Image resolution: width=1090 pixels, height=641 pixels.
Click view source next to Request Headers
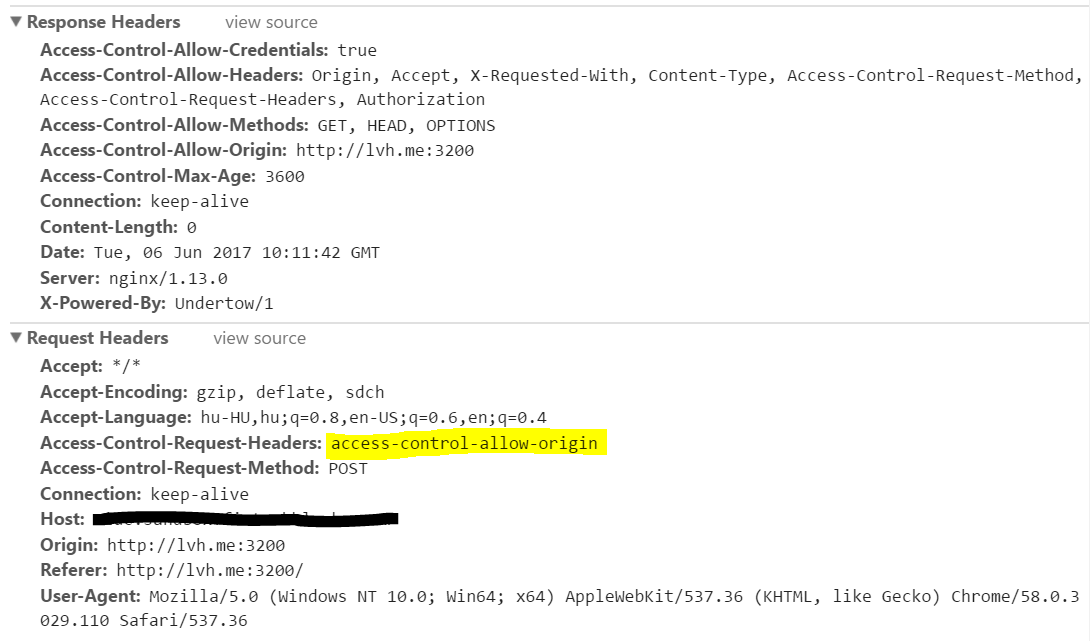(259, 338)
